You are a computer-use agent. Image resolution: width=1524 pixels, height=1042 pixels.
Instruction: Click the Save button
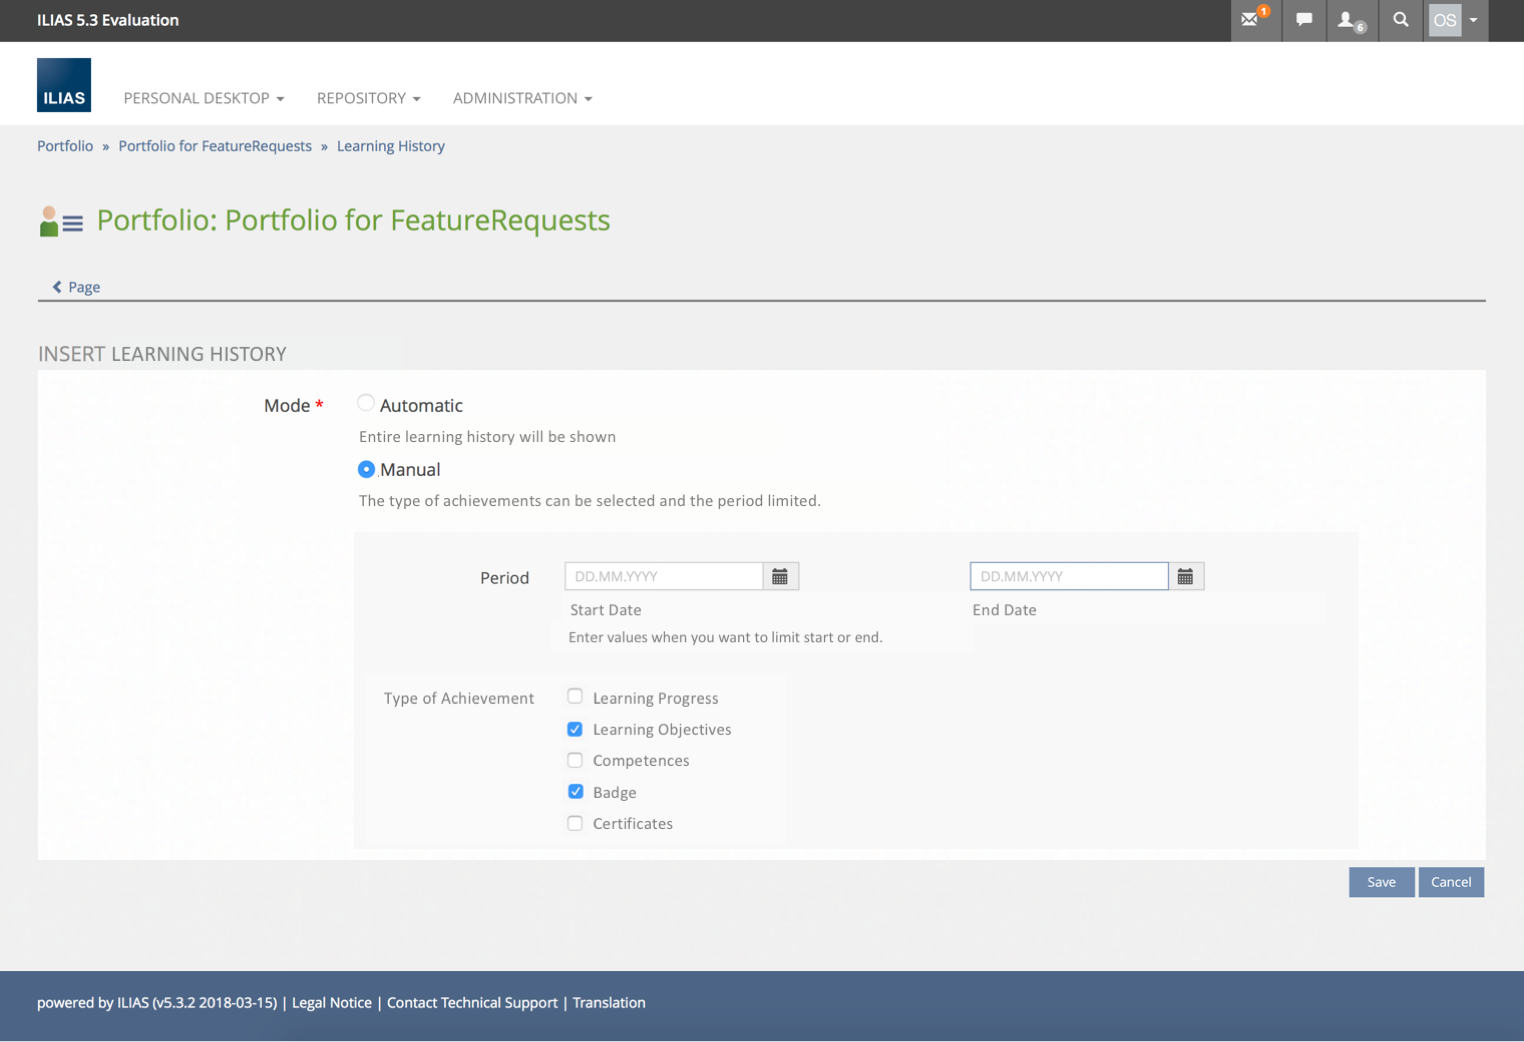coord(1381,882)
